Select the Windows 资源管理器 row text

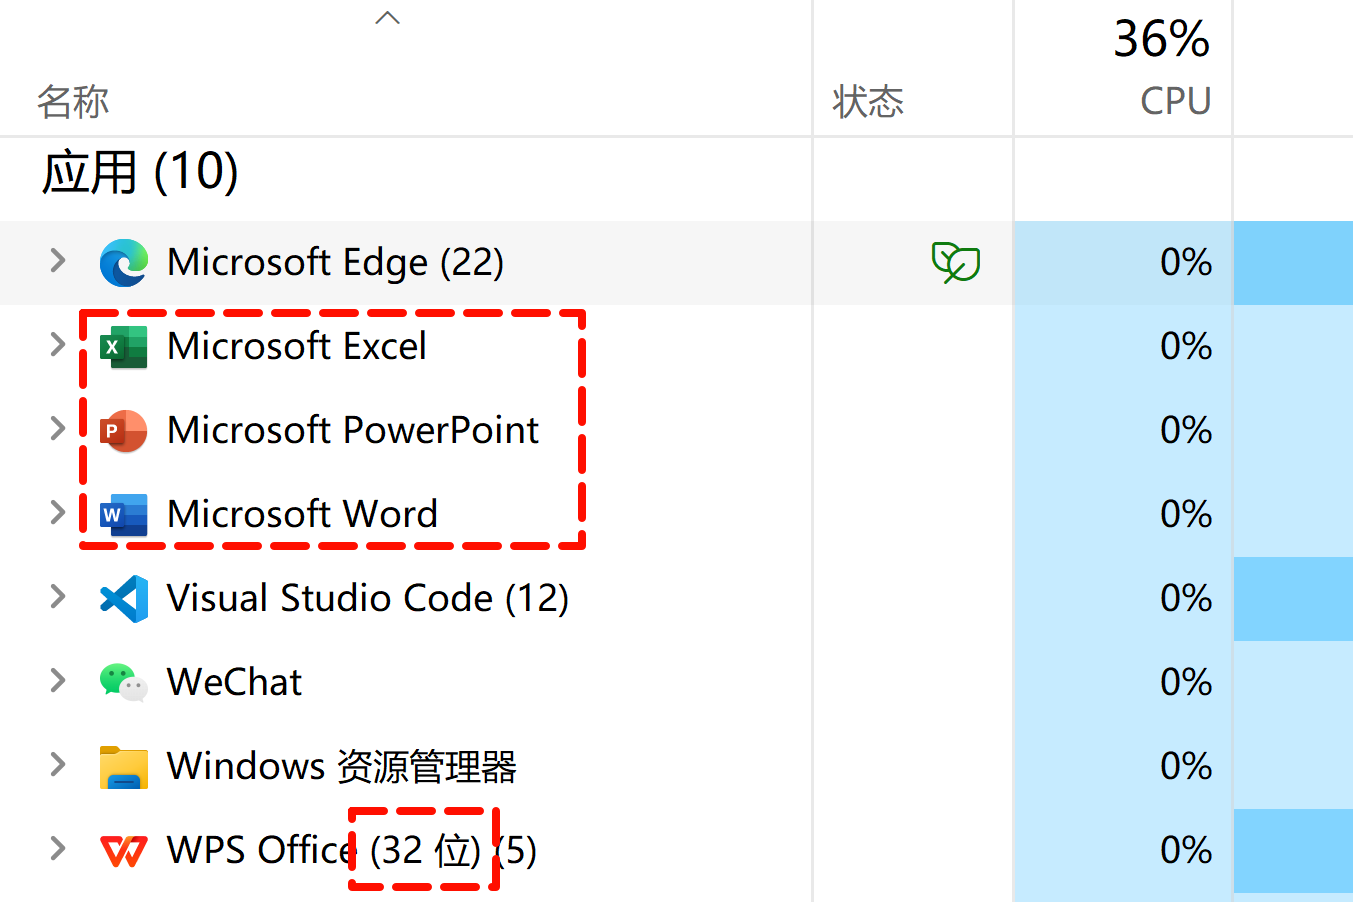[342, 767]
